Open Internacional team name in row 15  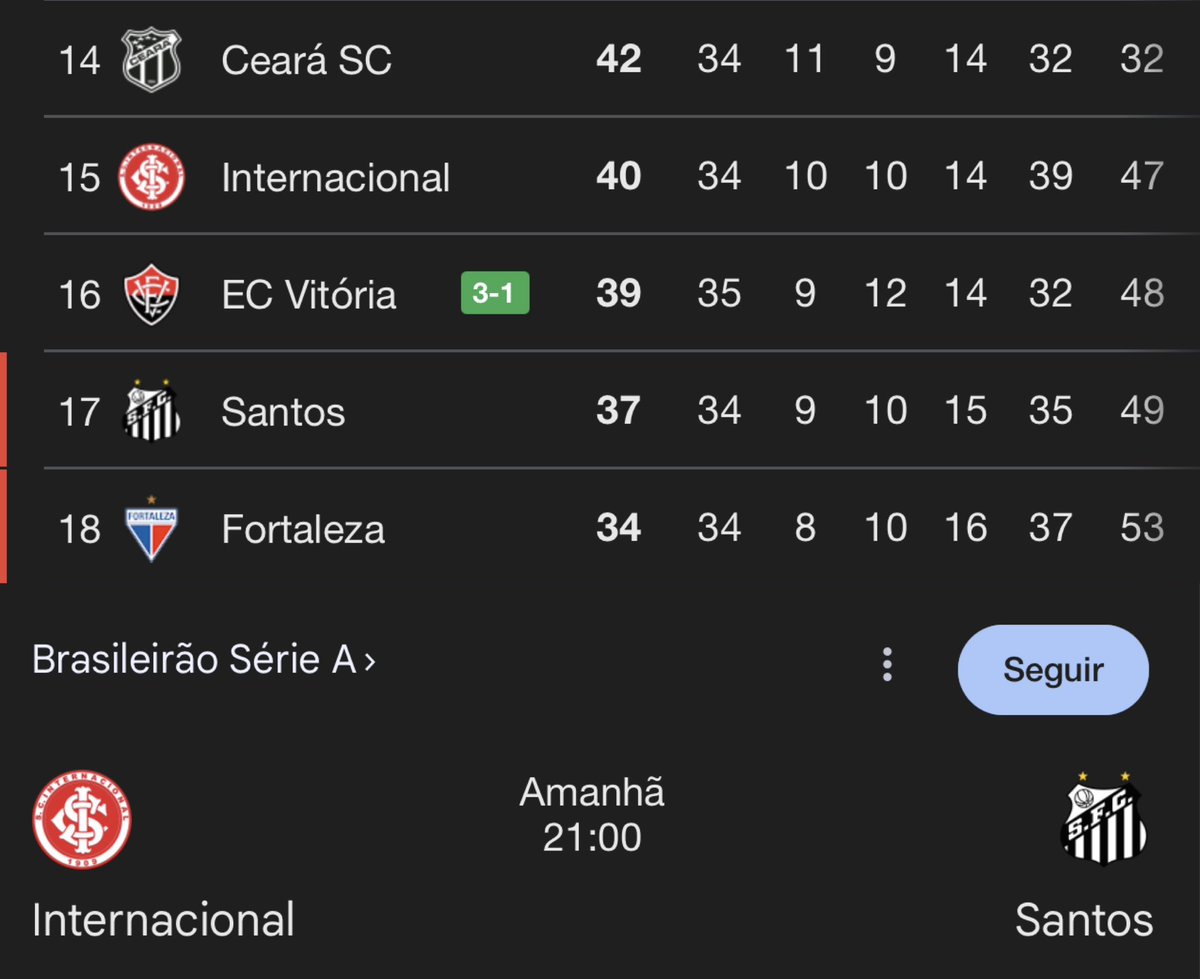point(336,178)
